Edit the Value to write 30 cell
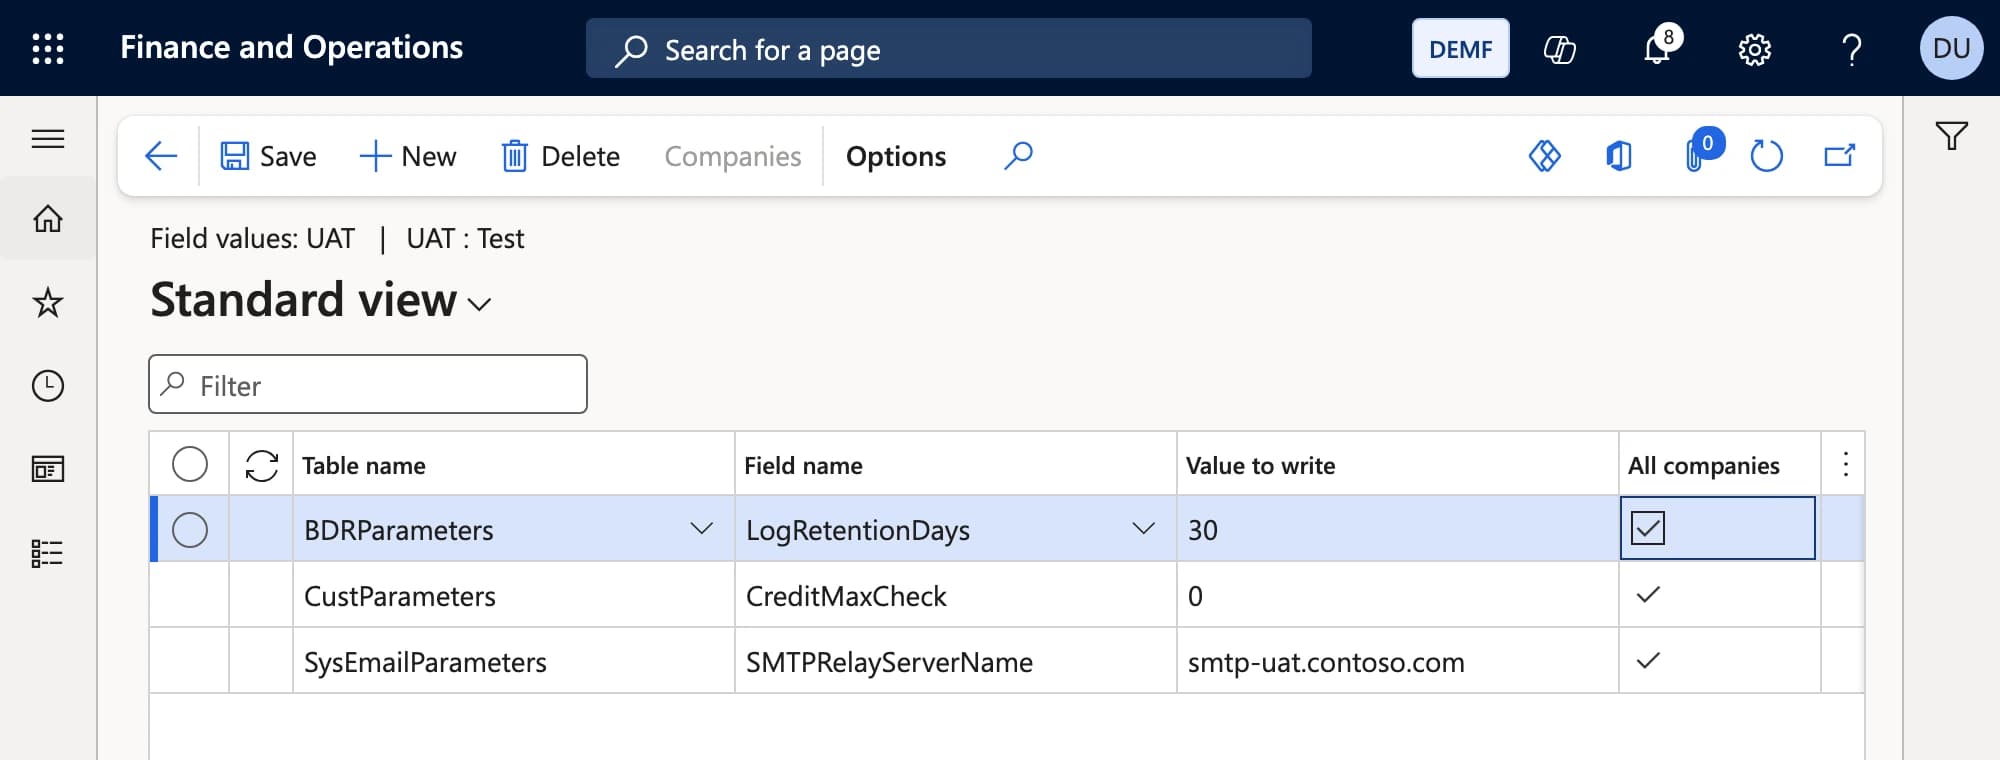This screenshot has height=760, width=2000. tap(1397, 529)
